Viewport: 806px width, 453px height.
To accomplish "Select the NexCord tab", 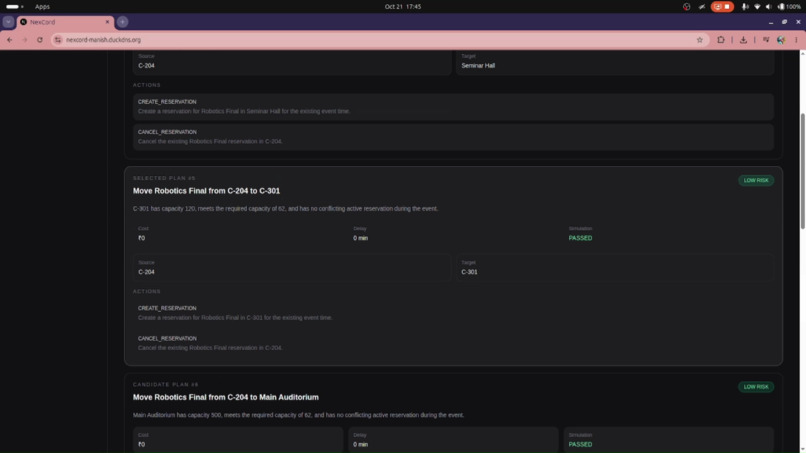I will click(65, 22).
